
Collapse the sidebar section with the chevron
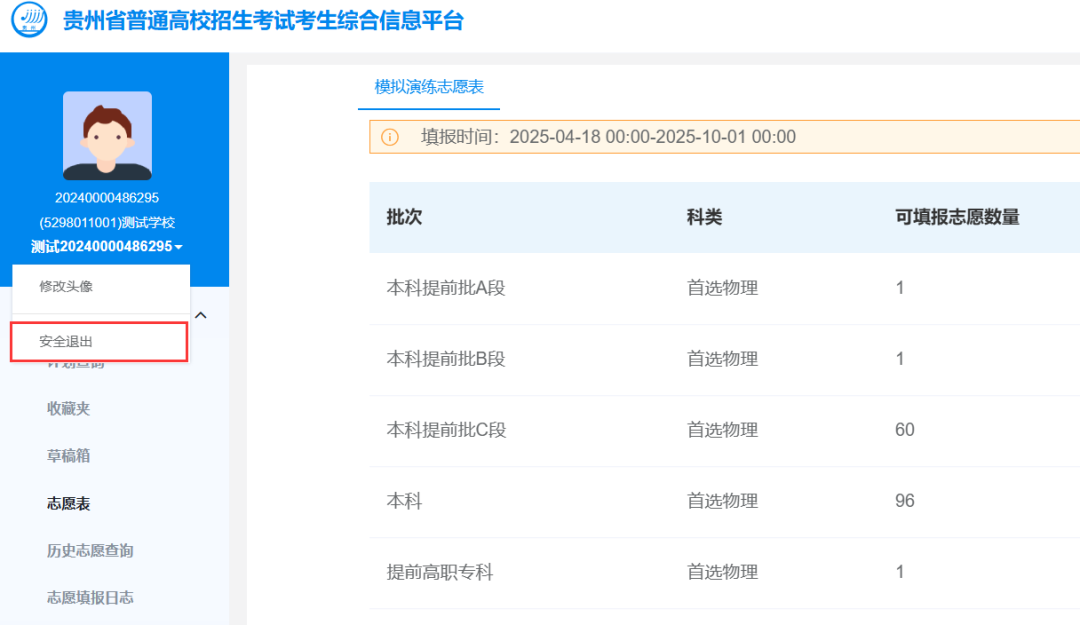pos(201,313)
